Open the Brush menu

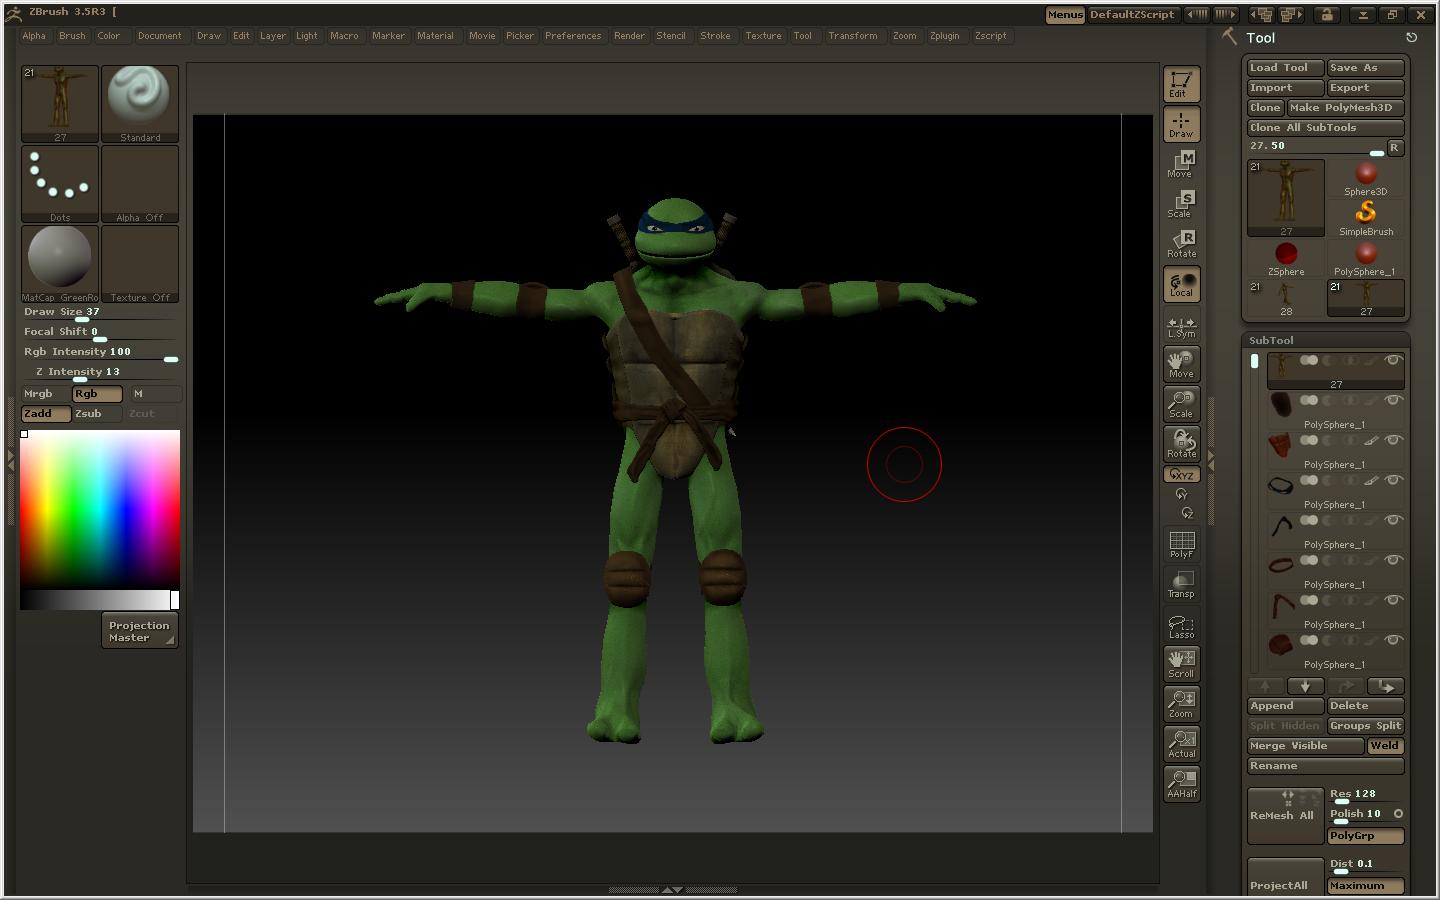click(72, 36)
